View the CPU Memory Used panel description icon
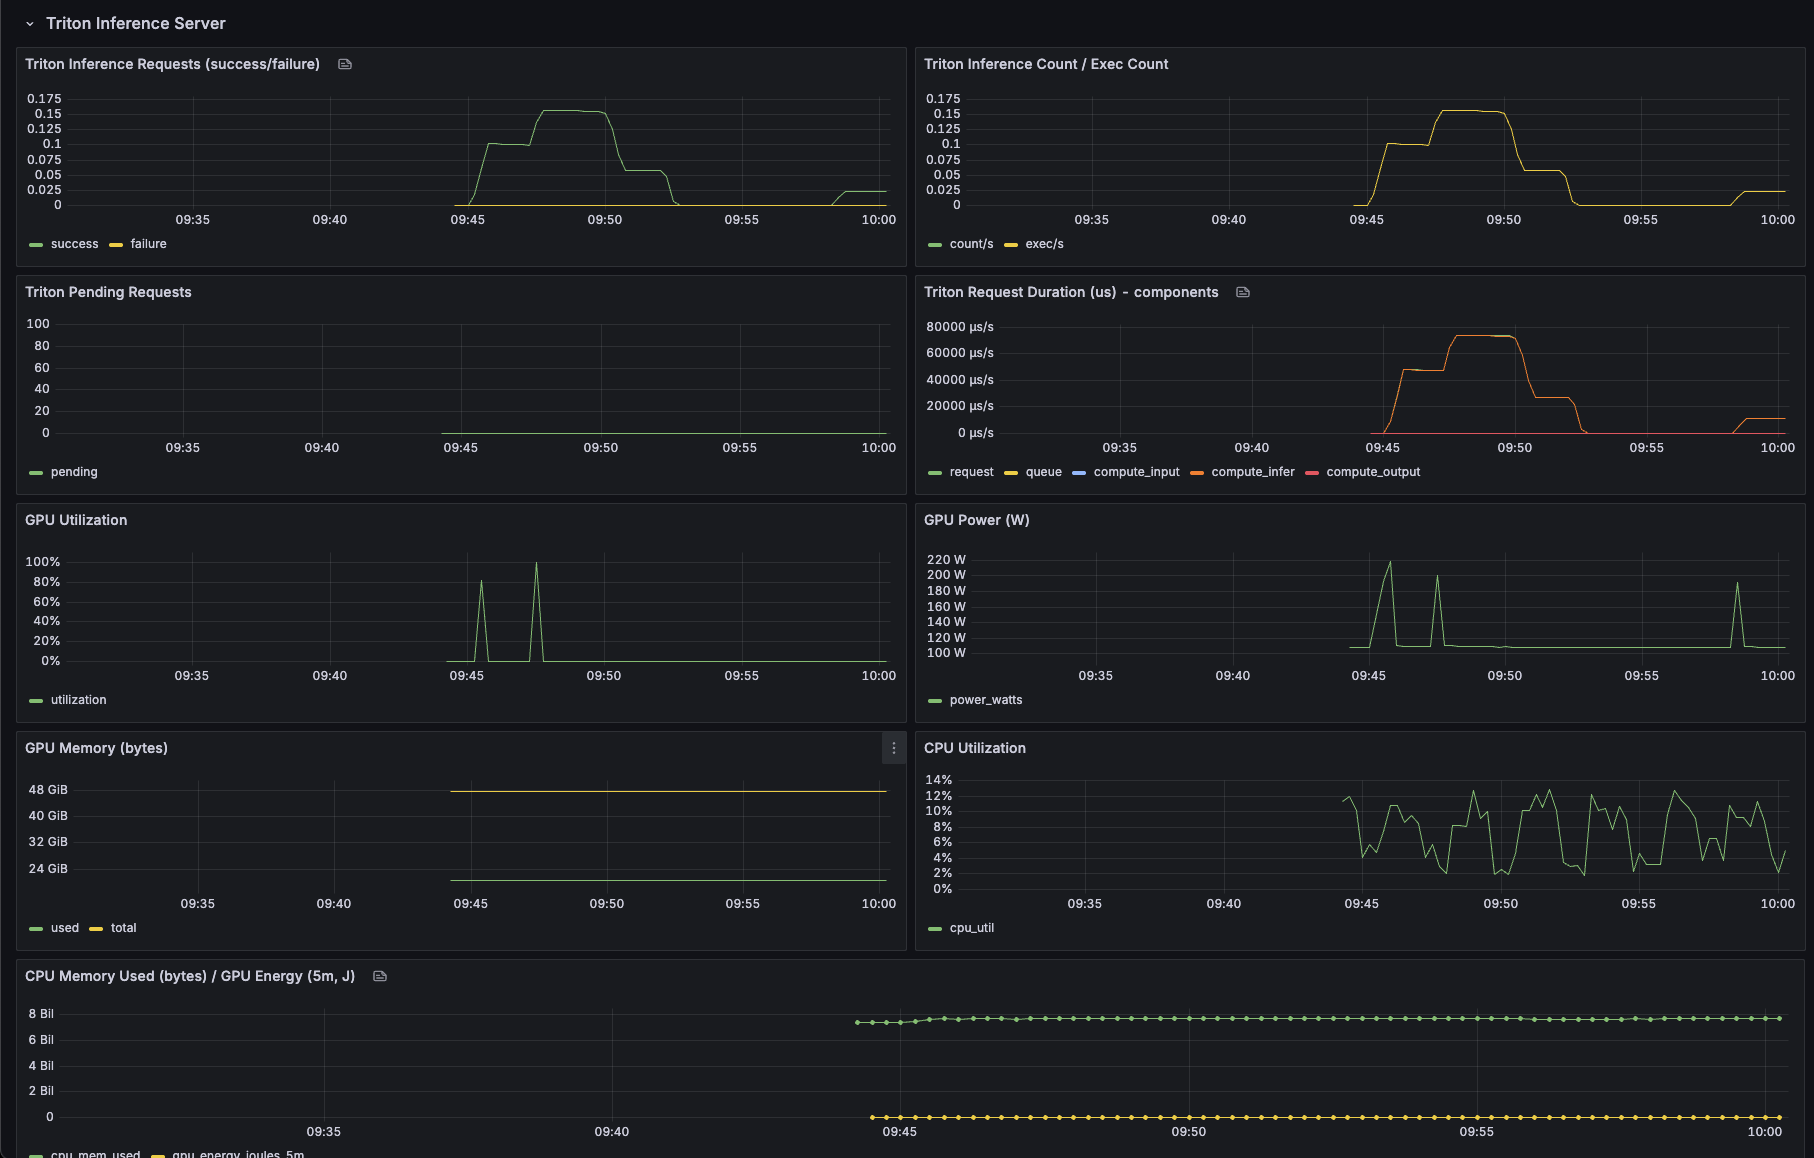The height and width of the screenshot is (1158, 1814). pos(379,976)
